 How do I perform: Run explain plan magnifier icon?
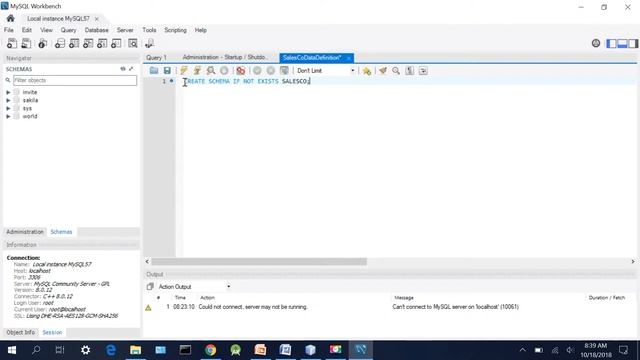[x=211, y=71]
